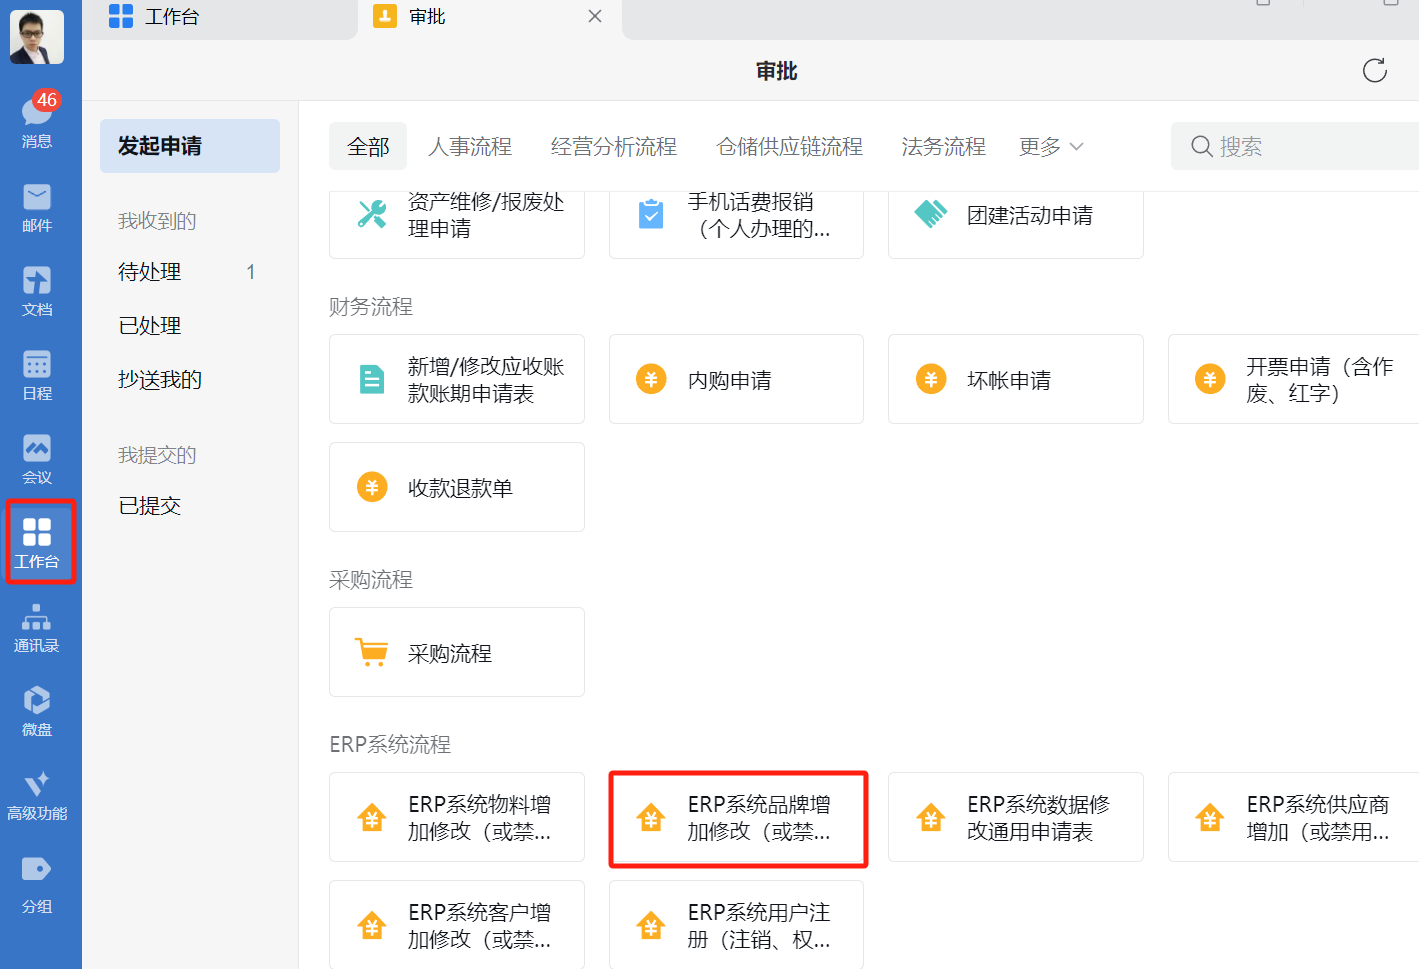Switch to 仓储供应链流程 category tab
The image size is (1419, 969).
click(x=790, y=146)
